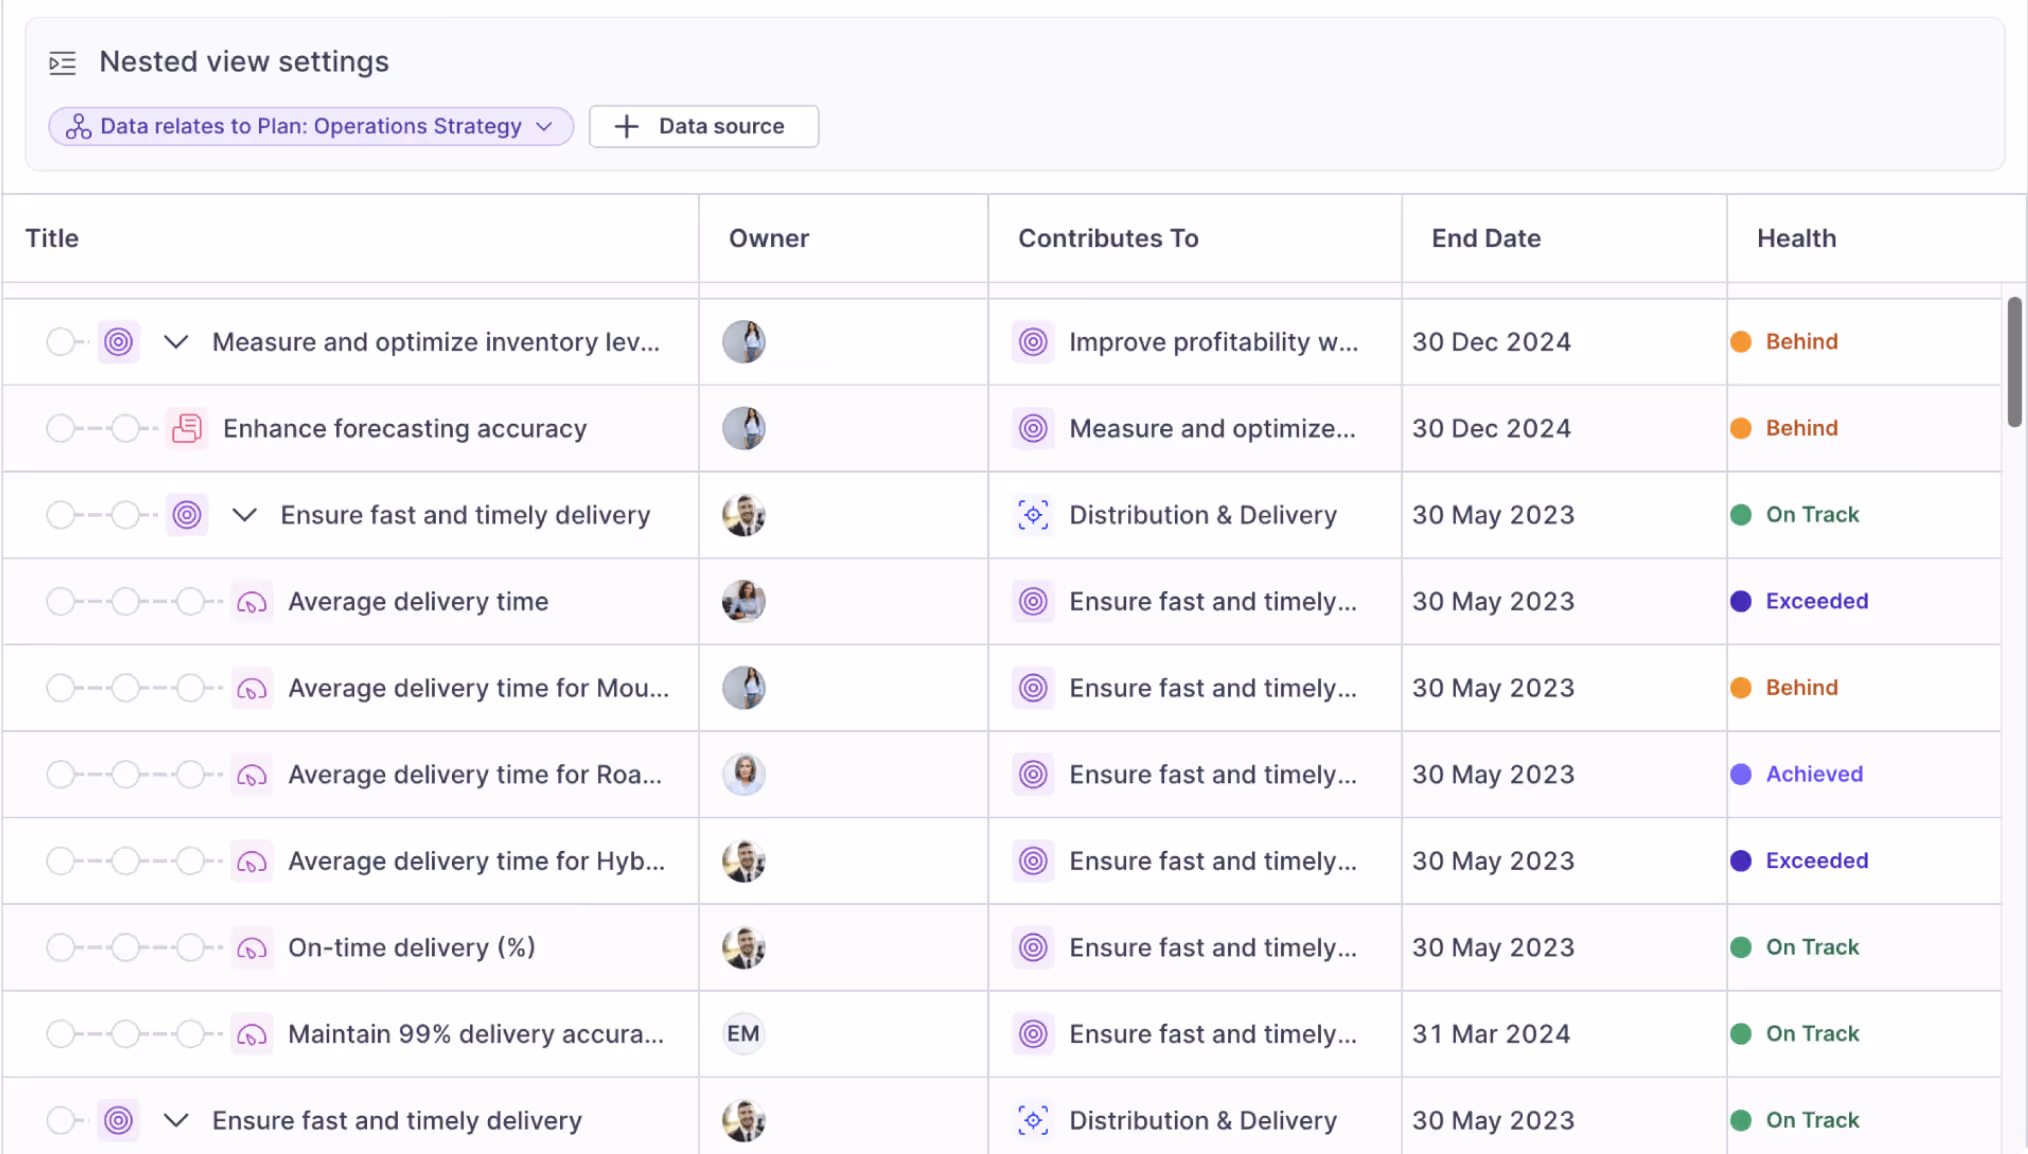Open 'Maintain 99% delivery accuracy' metric
The image size is (2028, 1154).
pos(475,1033)
